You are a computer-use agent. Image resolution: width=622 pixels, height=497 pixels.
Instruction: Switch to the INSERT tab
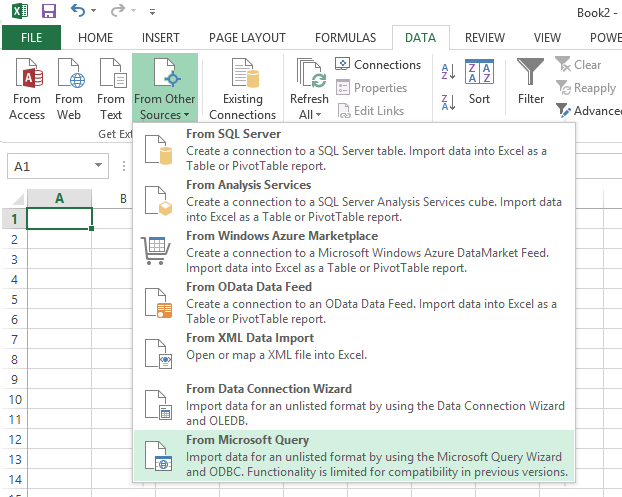click(161, 38)
